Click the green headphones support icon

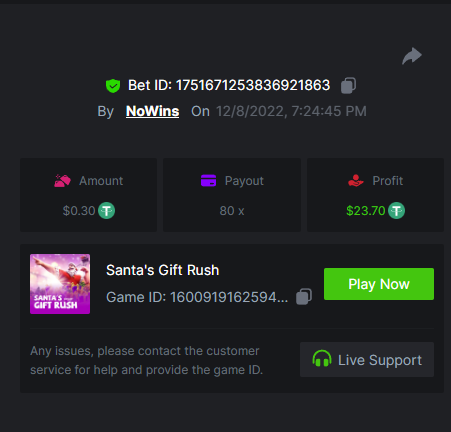[322, 359]
